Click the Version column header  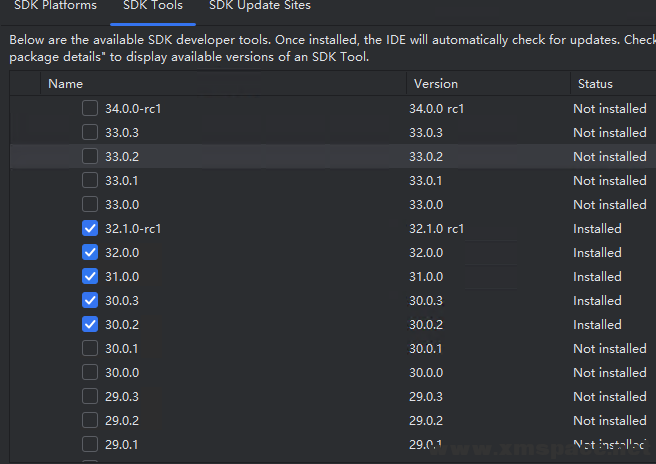point(435,84)
